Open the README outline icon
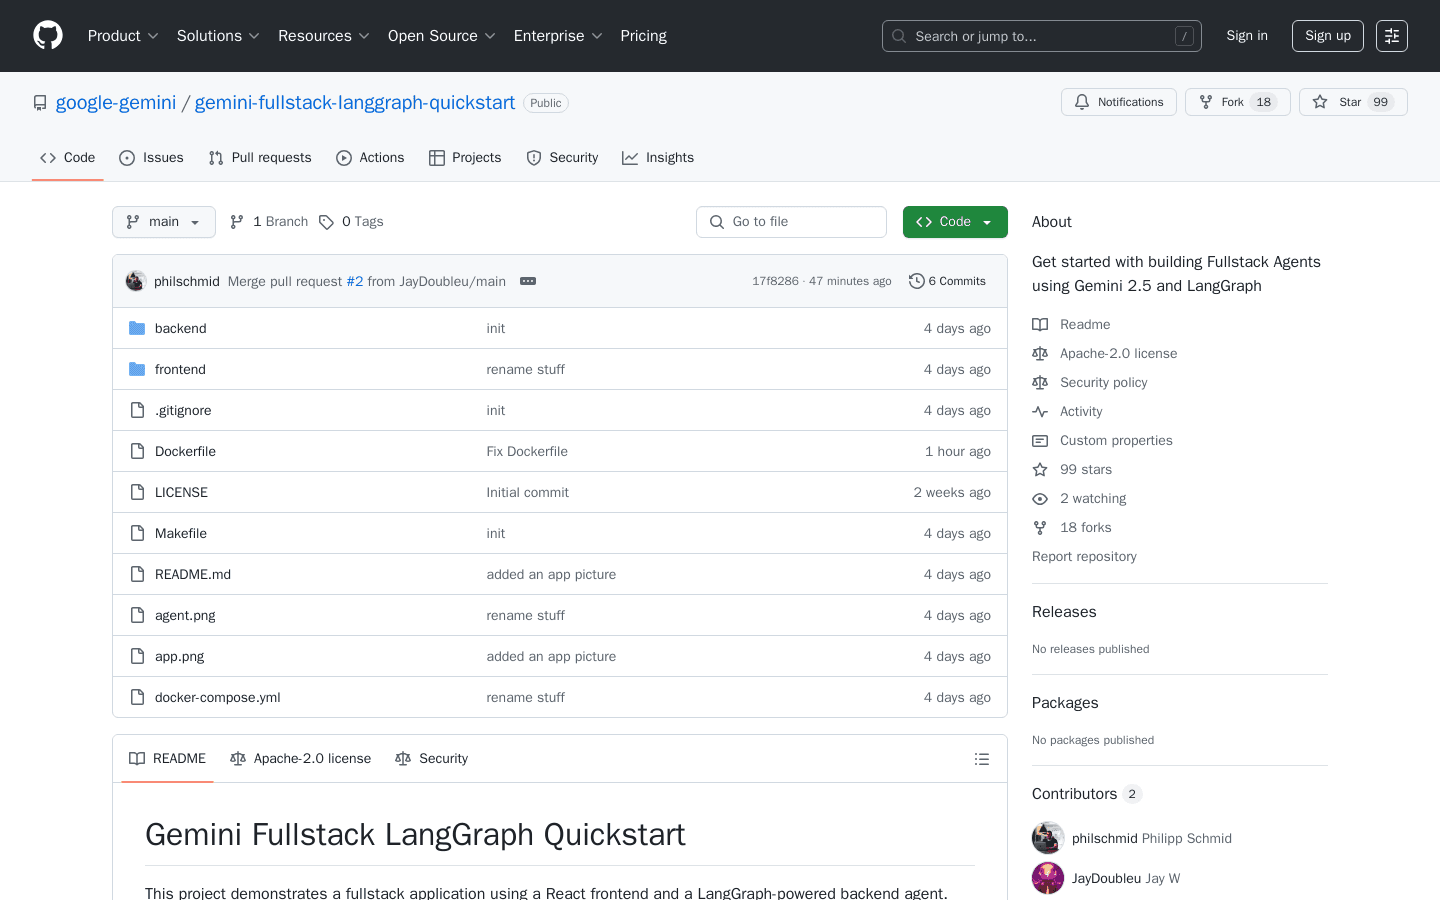 click(x=982, y=758)
